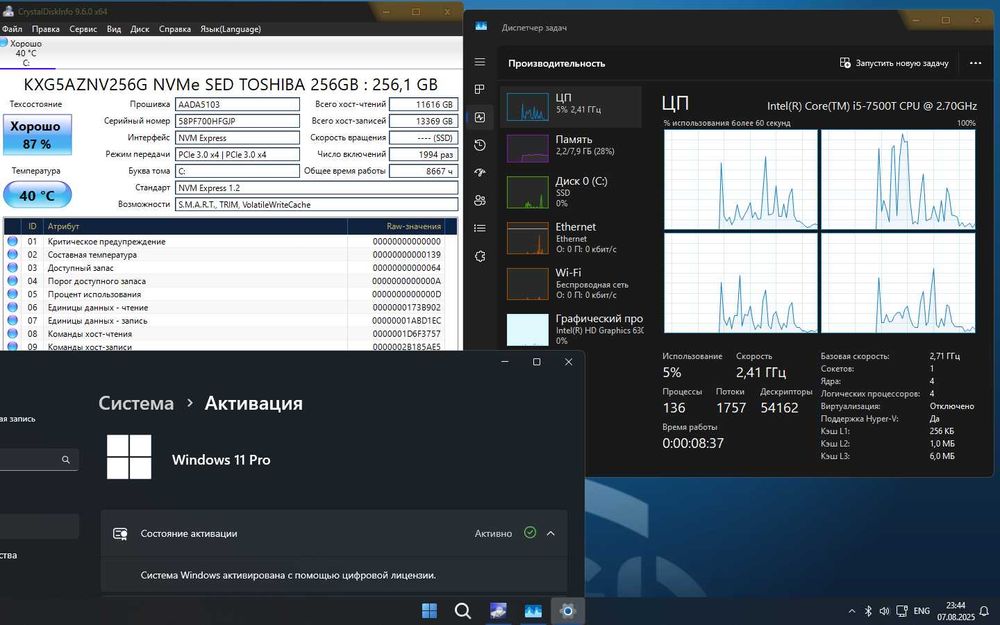Open the Windows Start menu

pyautogui.click(x=430, y=611)
